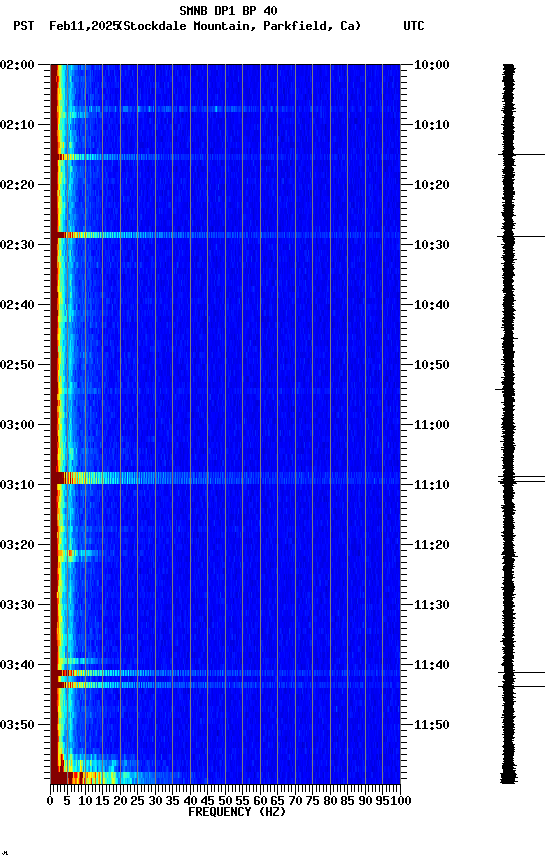Click the title "SMNB DP1 BP 40"
This screenshot has width=552, height=864.
[228, 10]
